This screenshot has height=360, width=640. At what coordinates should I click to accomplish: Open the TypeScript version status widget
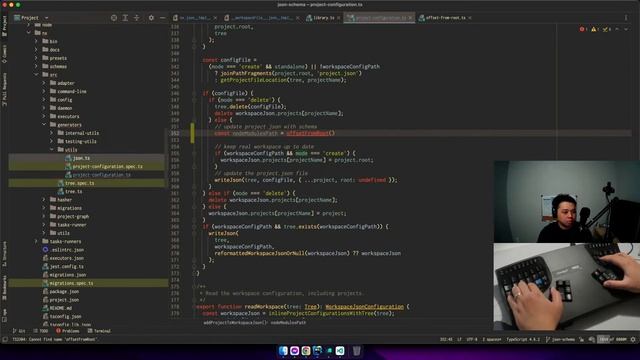tap(523, 340)
